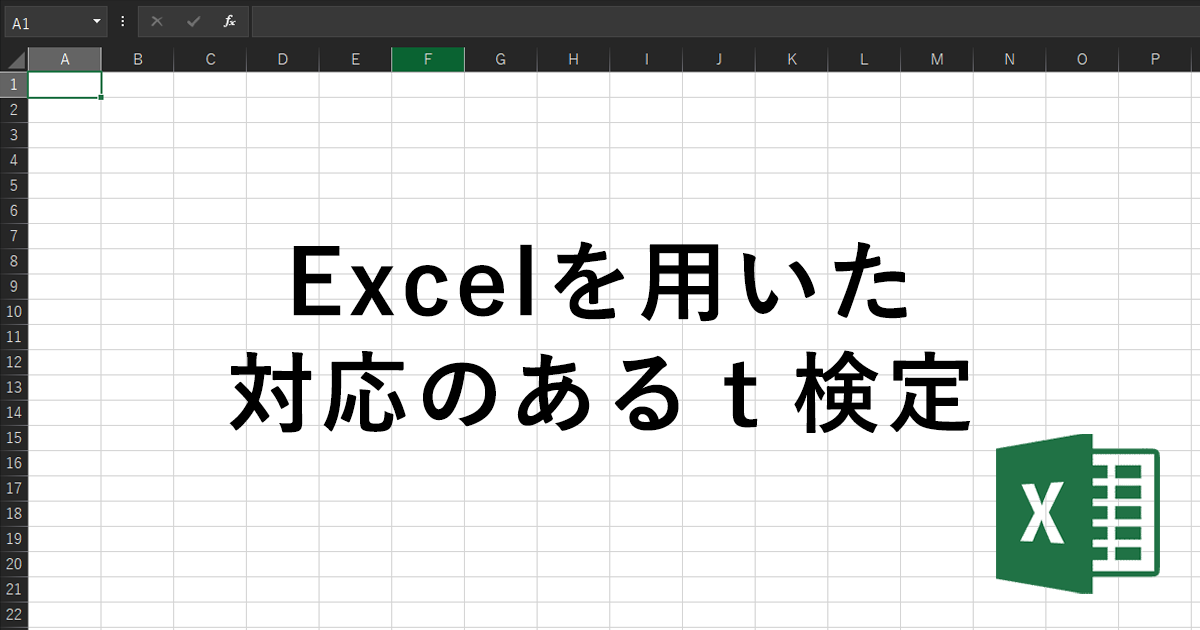1200x630 pixels.
Task: Select column P header
Action: (x=1155, y=59)
